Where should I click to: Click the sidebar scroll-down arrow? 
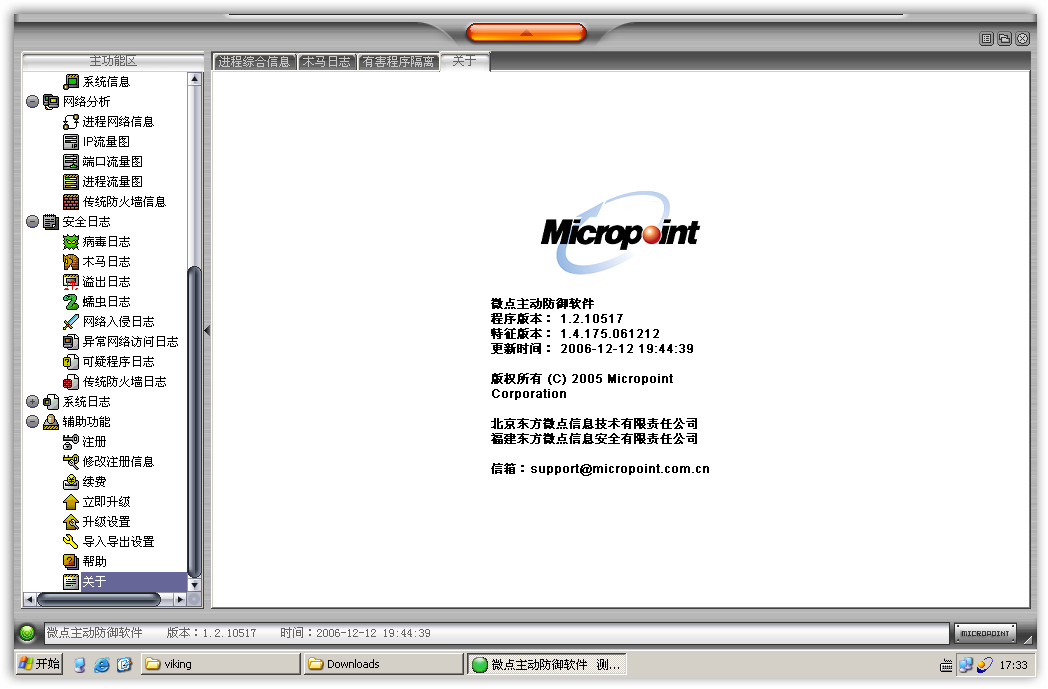pos(194,585)
